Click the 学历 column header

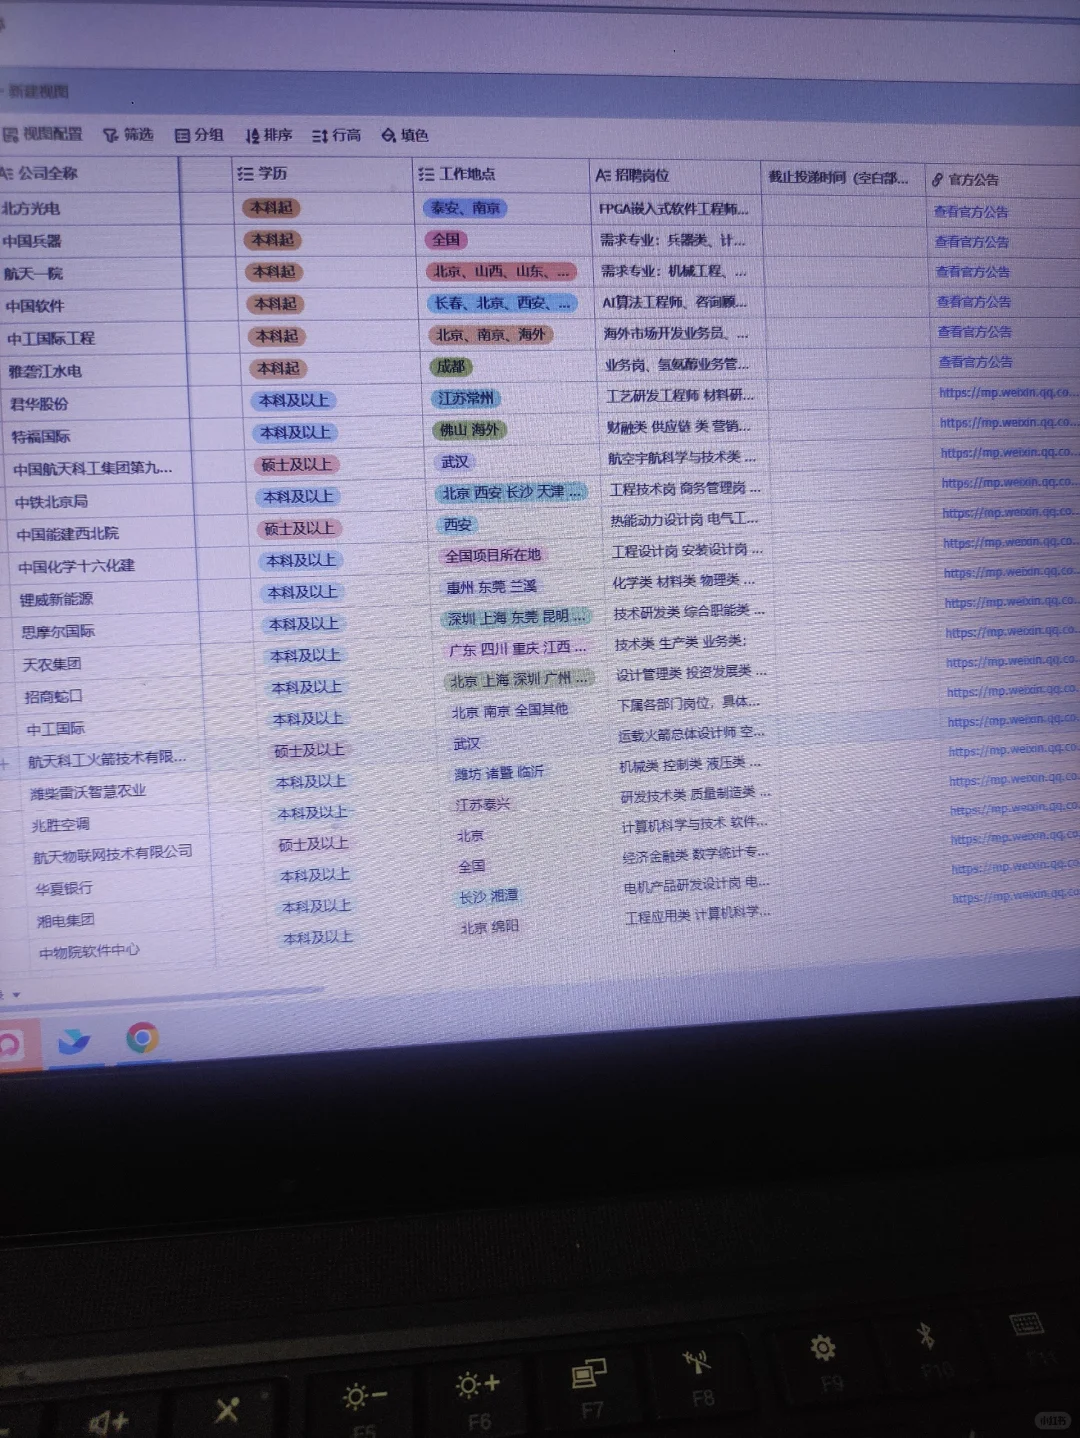263,174
